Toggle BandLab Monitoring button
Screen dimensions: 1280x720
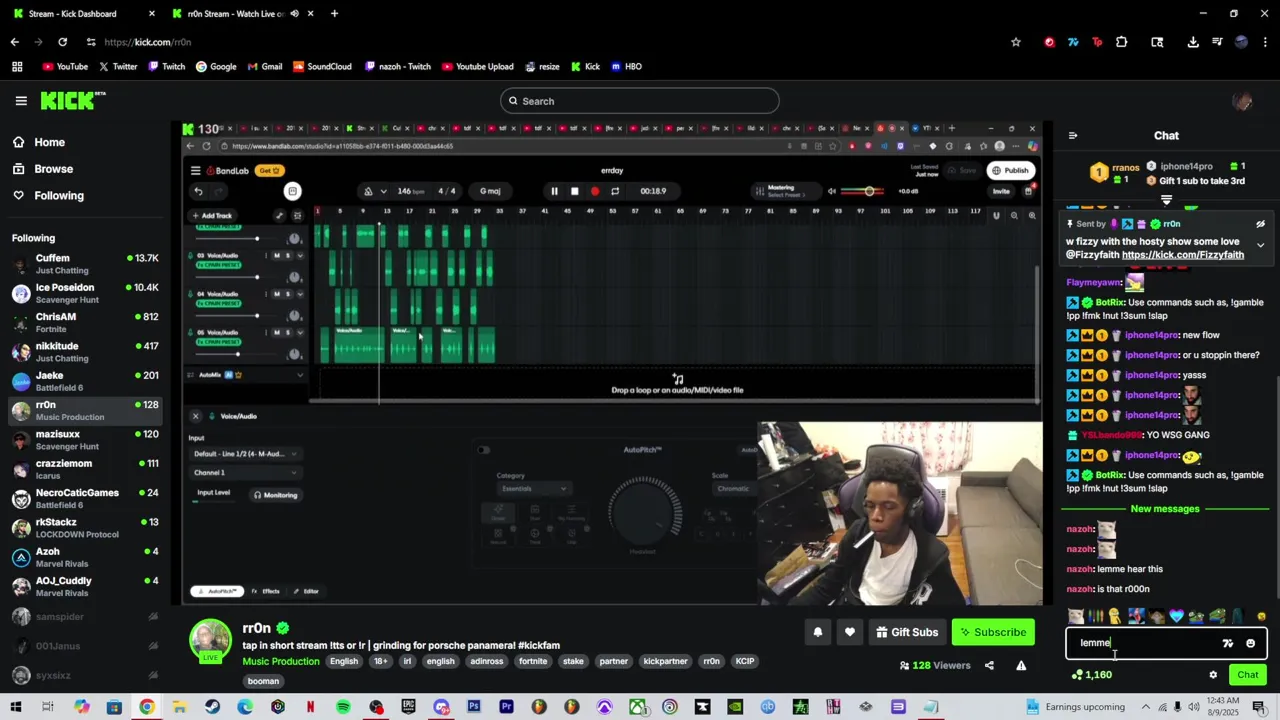coord(275,495)
